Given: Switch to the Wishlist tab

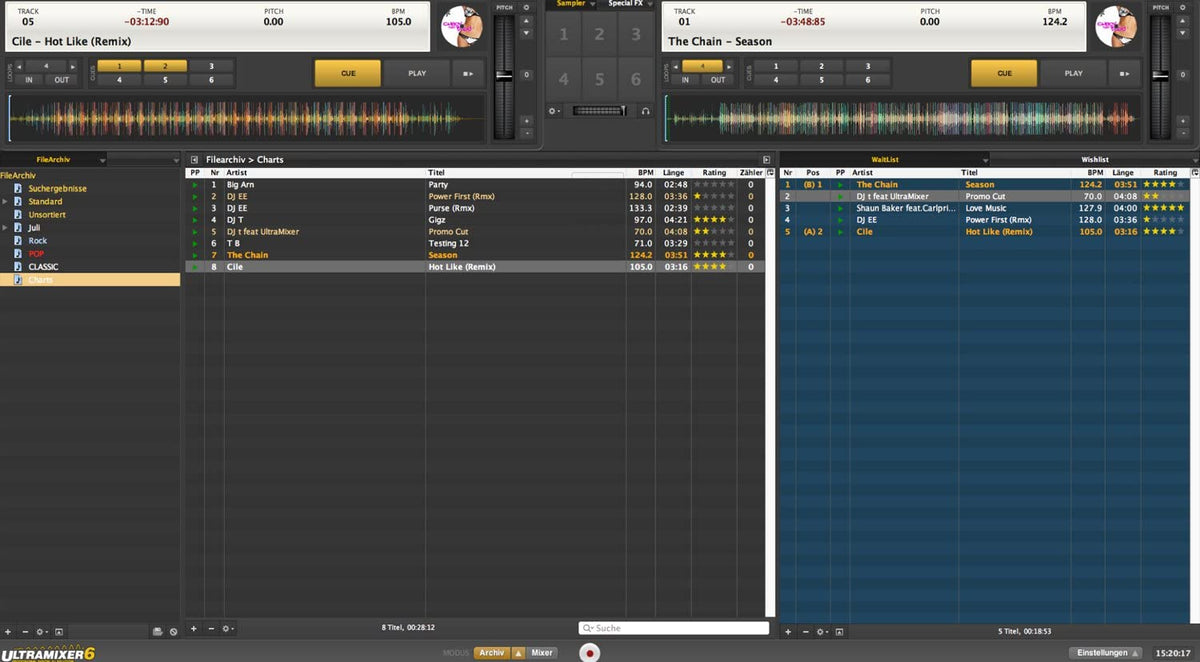Looking at the screenshot, I should coord(1094,160).
